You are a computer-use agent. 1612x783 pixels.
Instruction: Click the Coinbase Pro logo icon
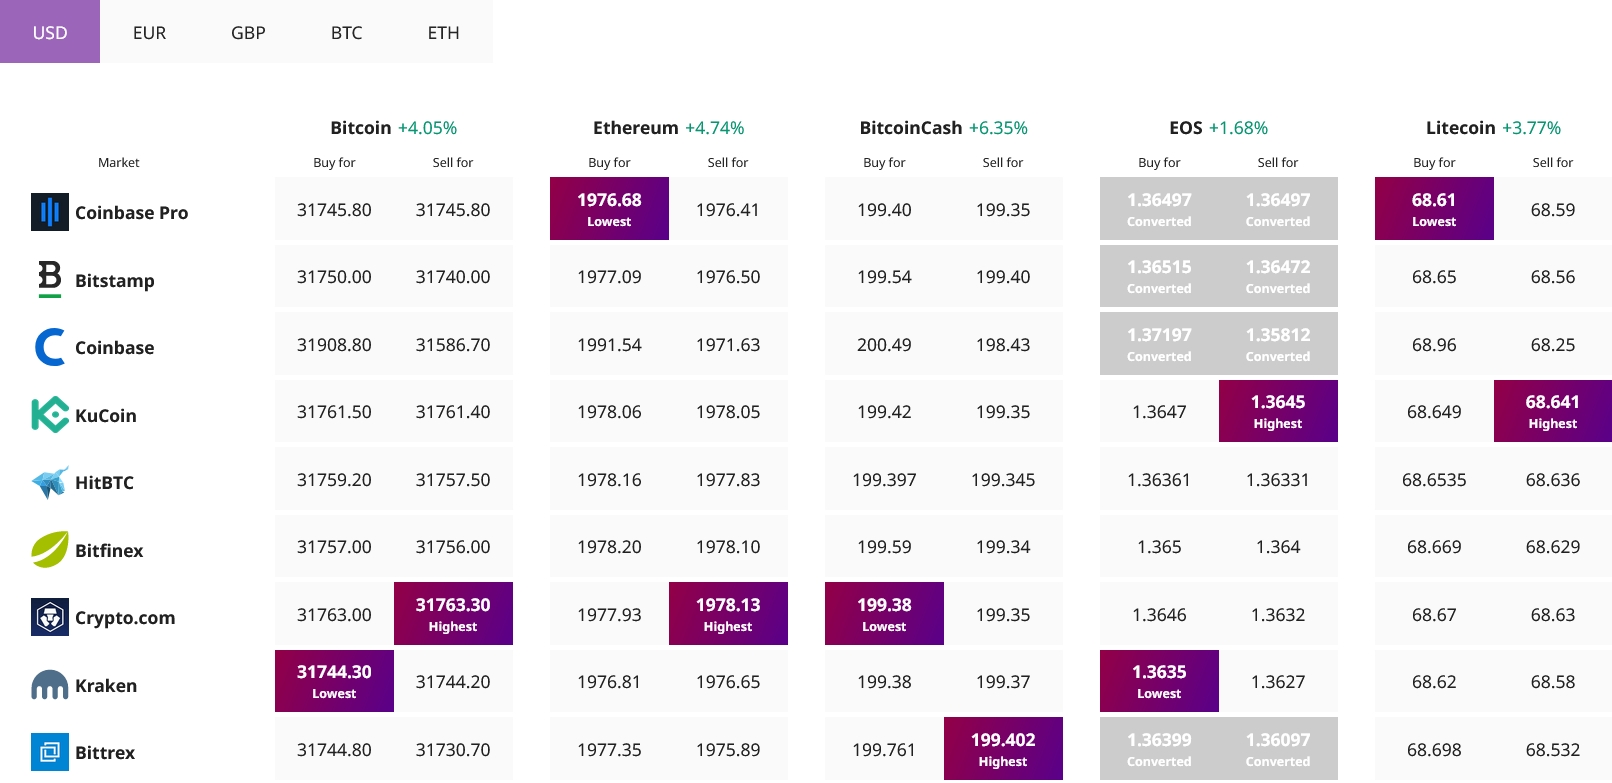[x=50, y=212]
